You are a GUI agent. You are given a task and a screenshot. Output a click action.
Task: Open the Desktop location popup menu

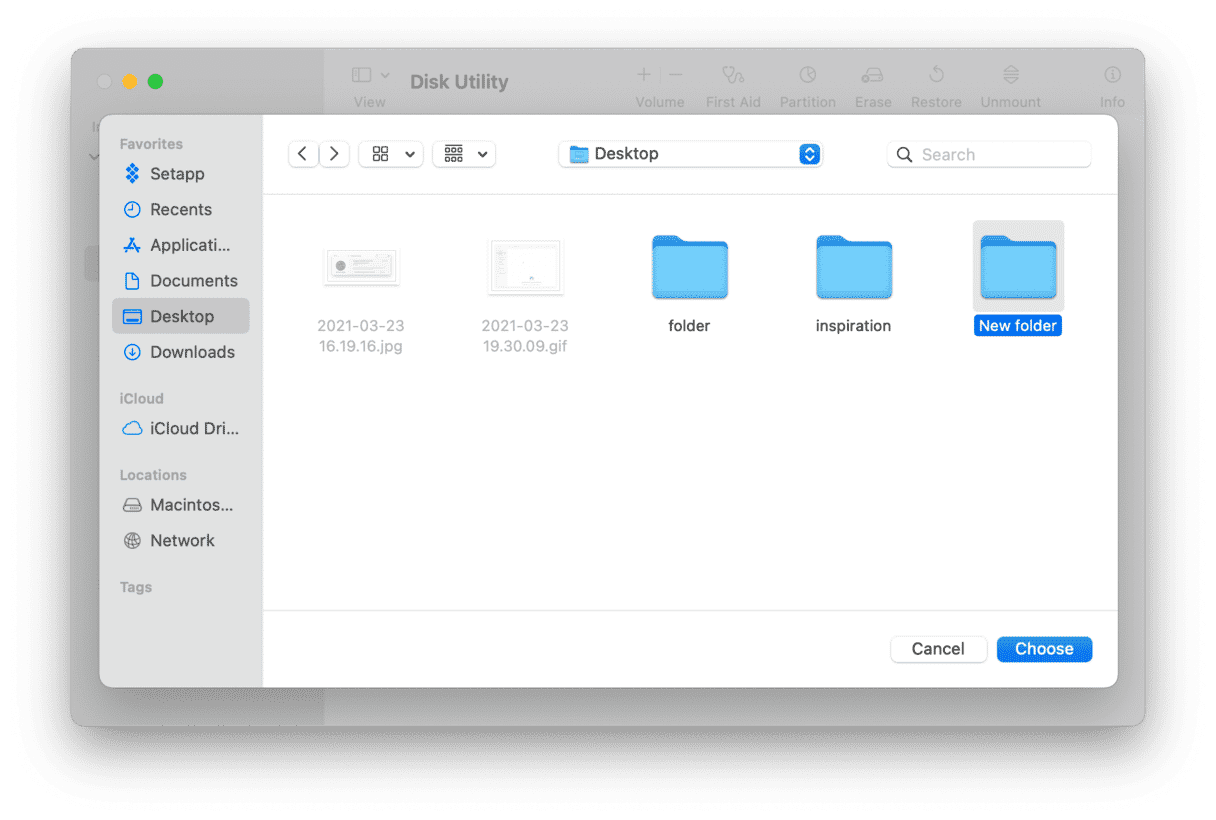[690, 154]
